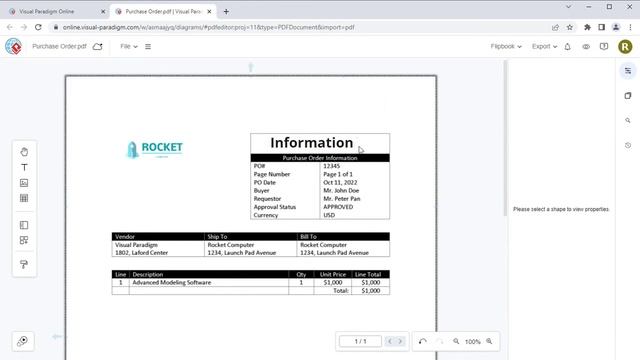This screenshot has width=640, height=360.
Task: Select the Image insert tool
Action: point(24,183)
